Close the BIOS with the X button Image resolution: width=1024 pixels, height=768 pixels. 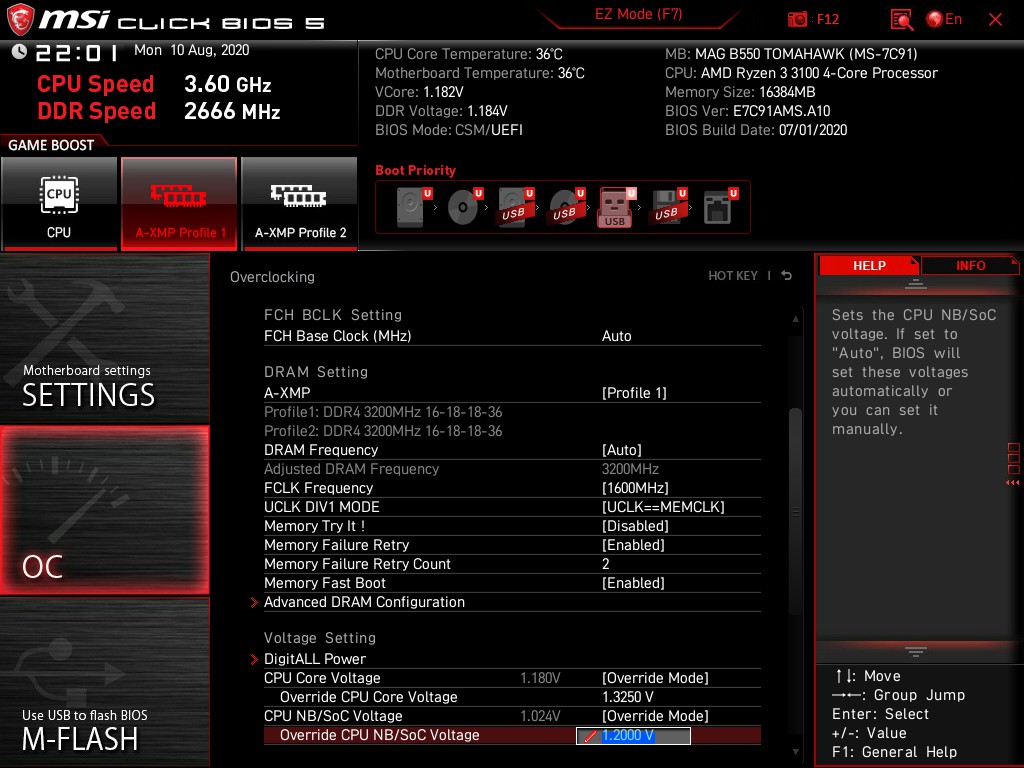tap(995, 20)
